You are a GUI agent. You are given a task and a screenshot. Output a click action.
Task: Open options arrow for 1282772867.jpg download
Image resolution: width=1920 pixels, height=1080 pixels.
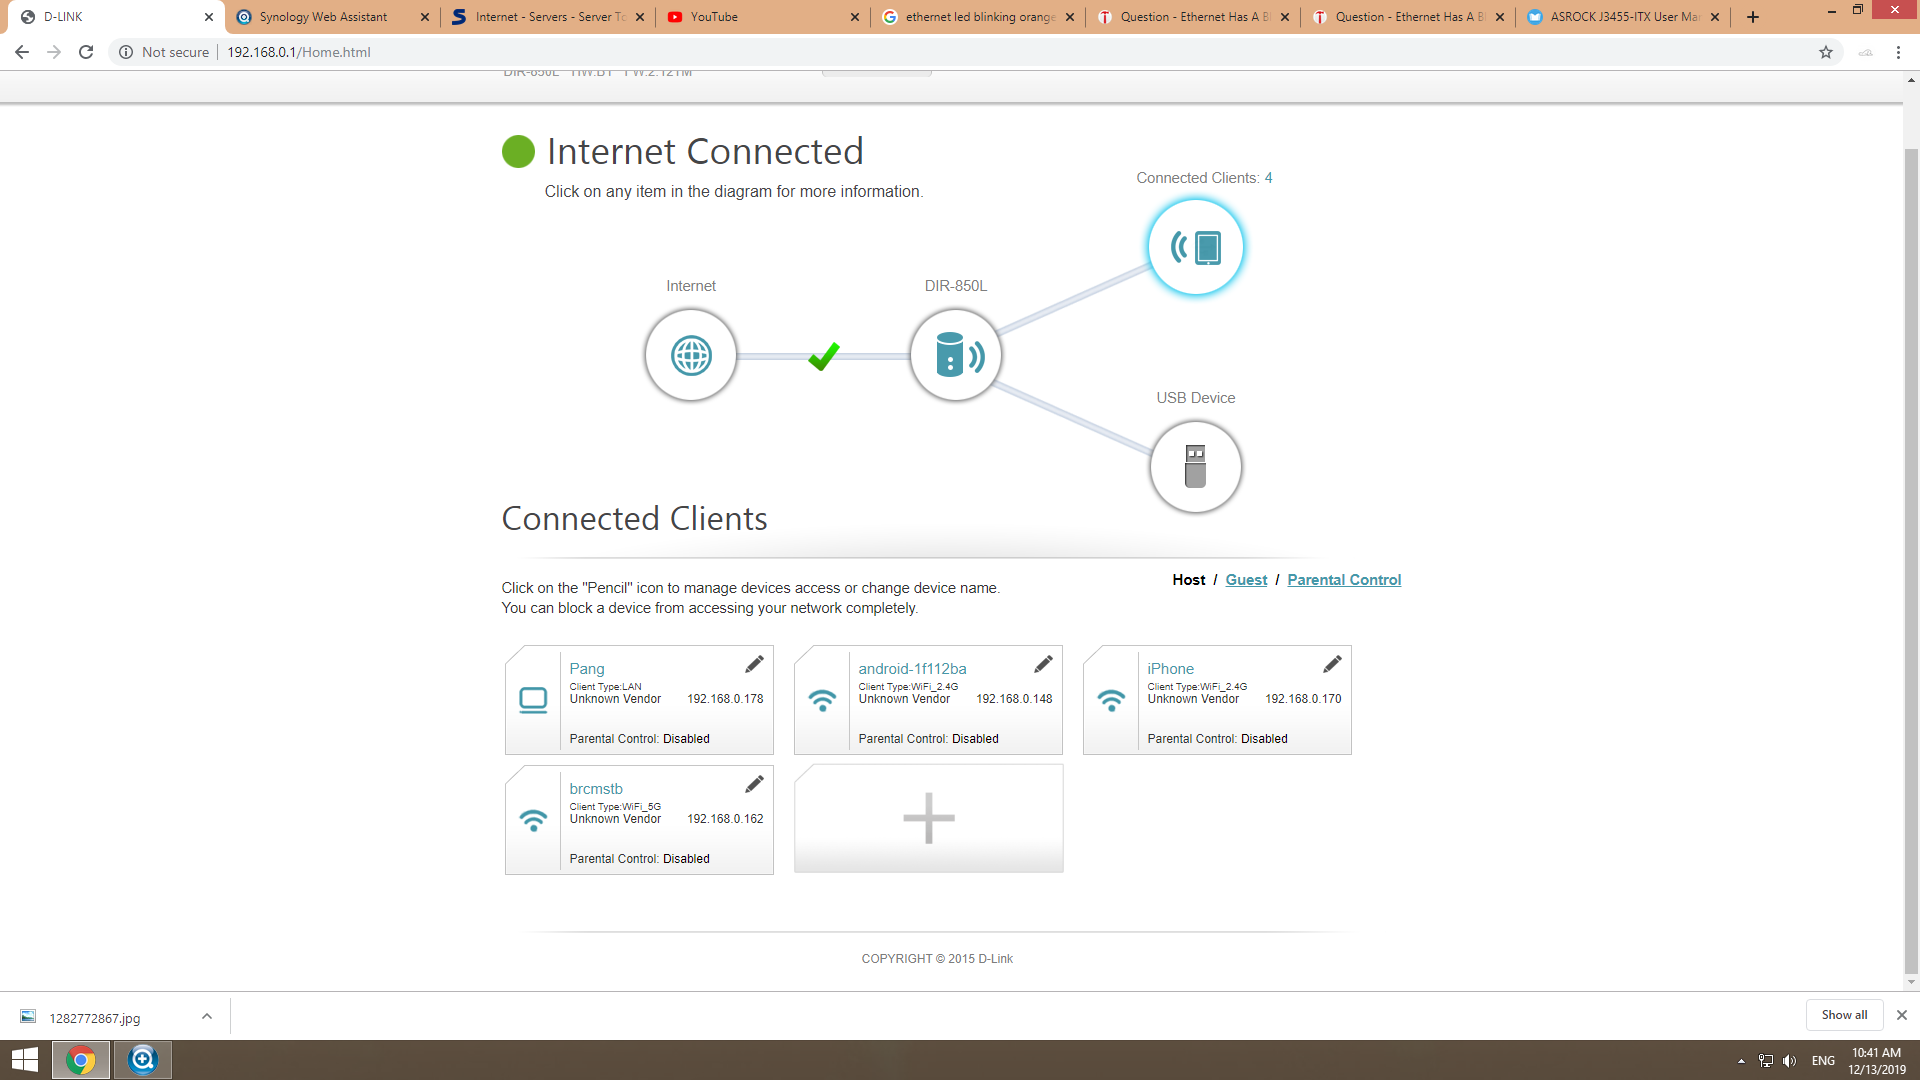207,1017
